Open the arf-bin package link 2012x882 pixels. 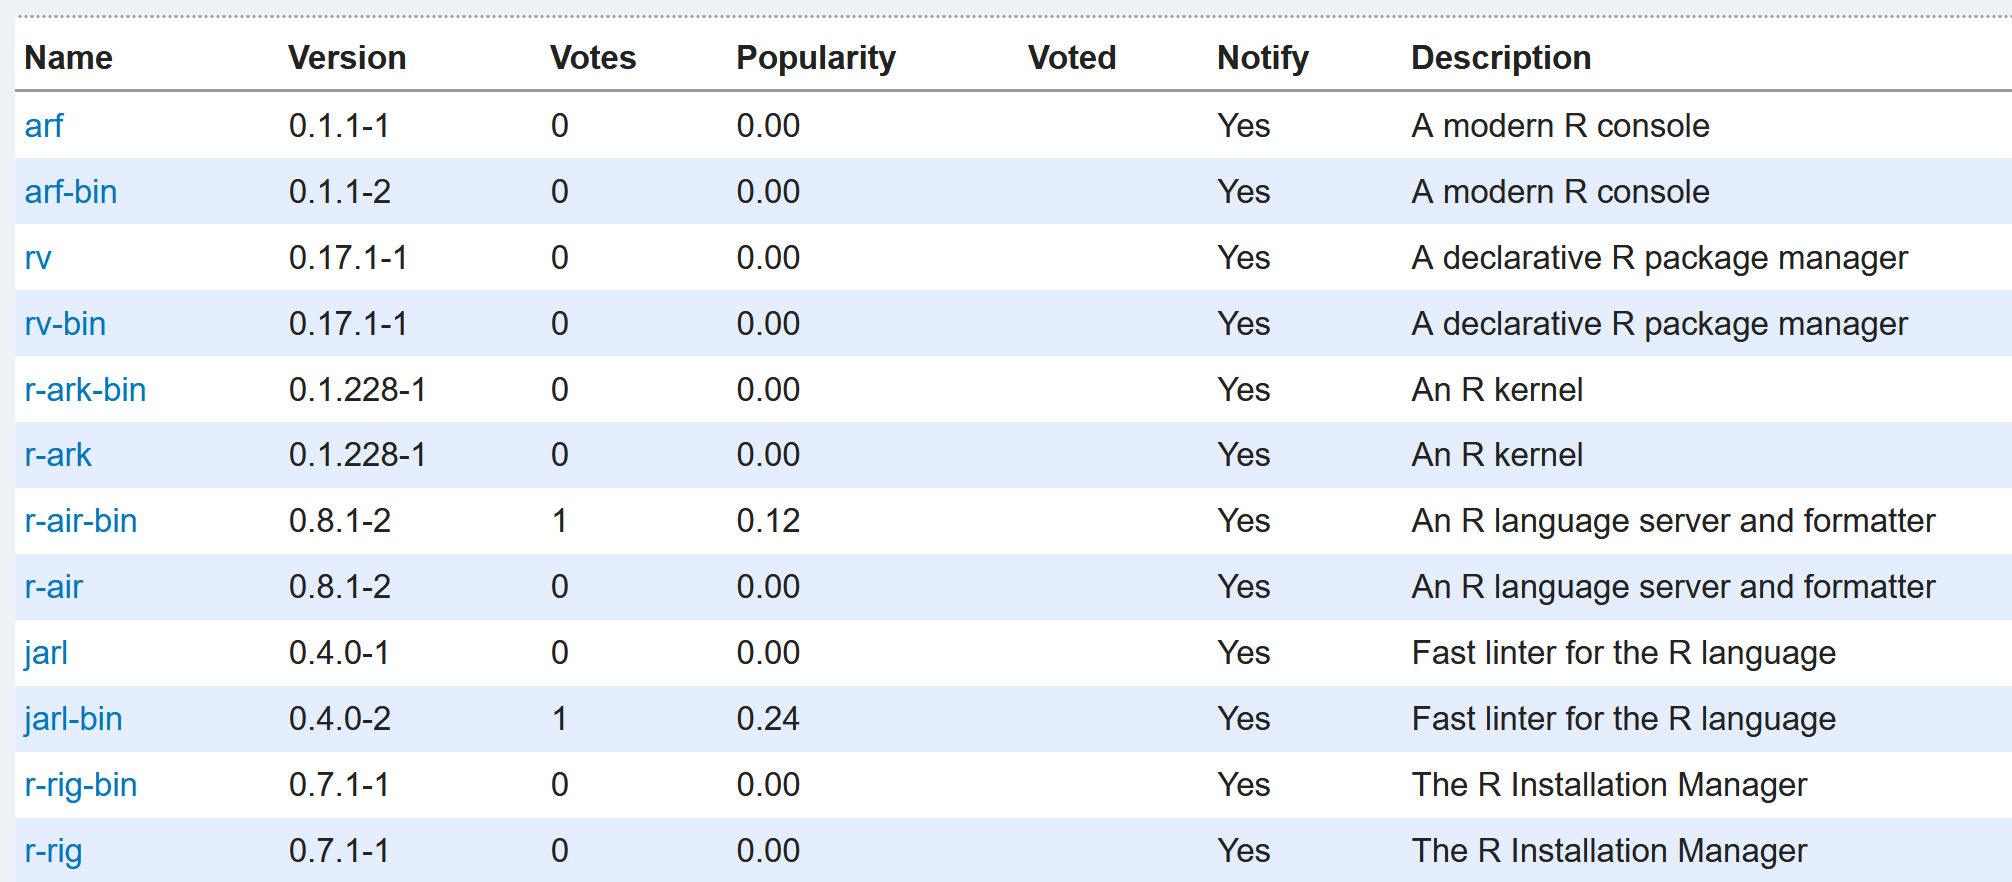pos(71,192)
